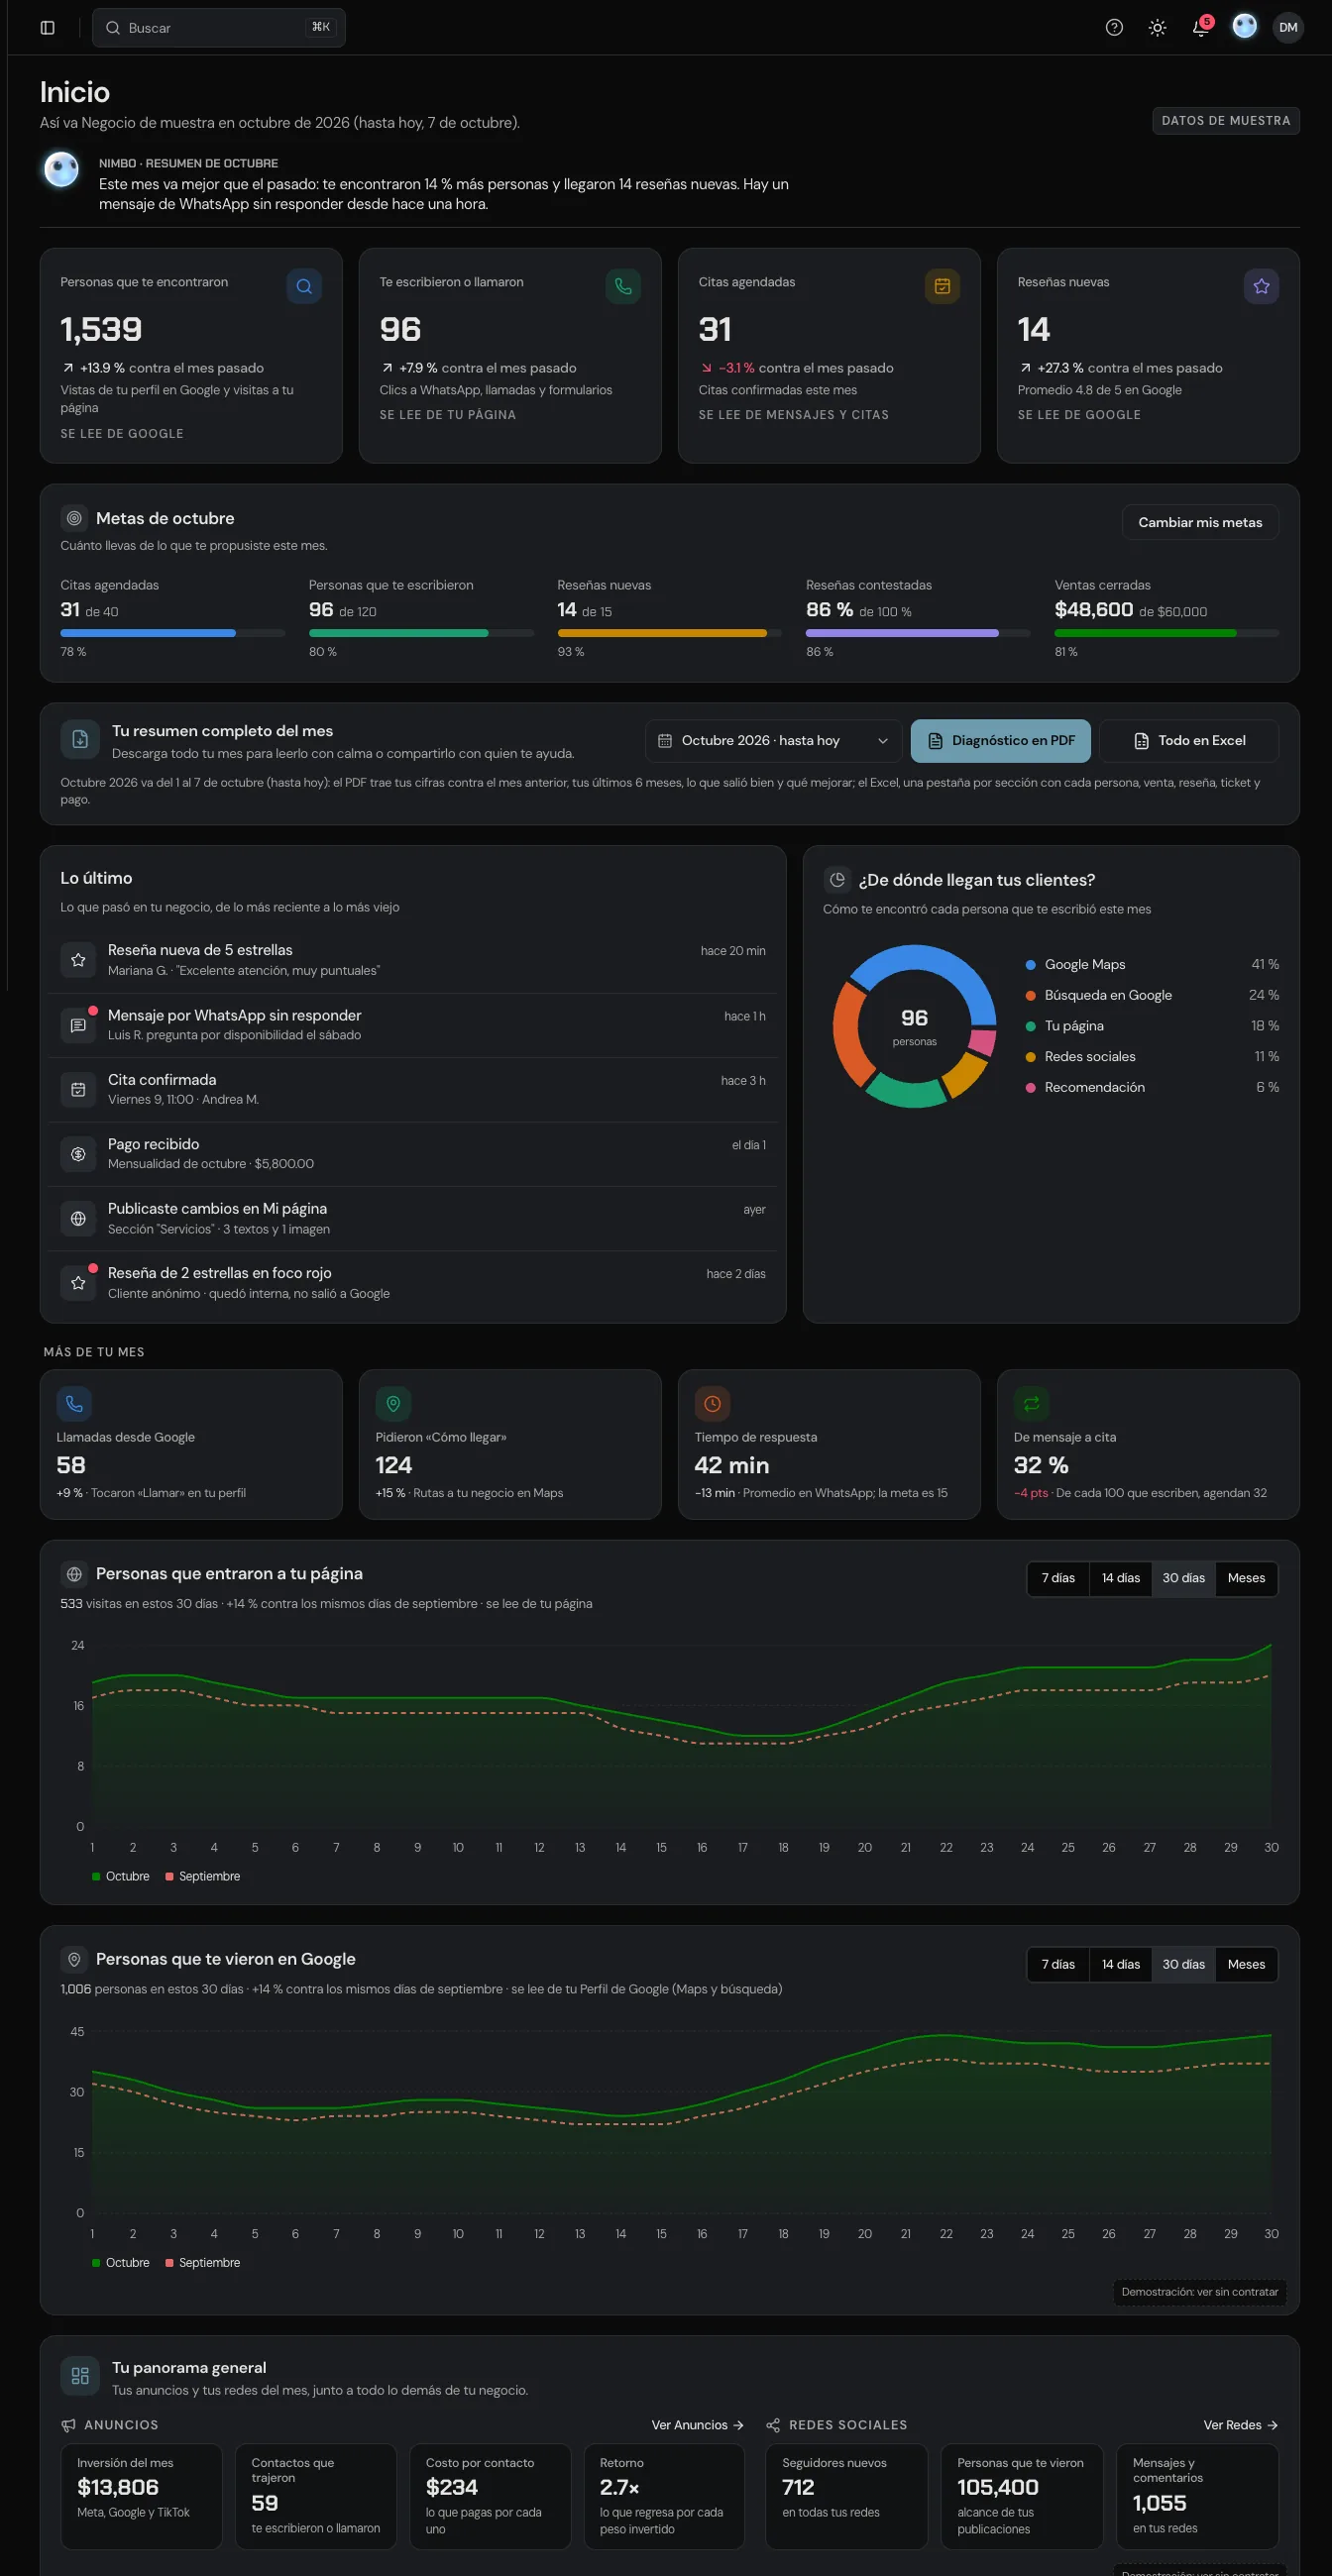Screen dimensions: 1332x2576
Task: Toggle the sidebar panel icon
Action: pyautogui.click(x=47, y=28)
